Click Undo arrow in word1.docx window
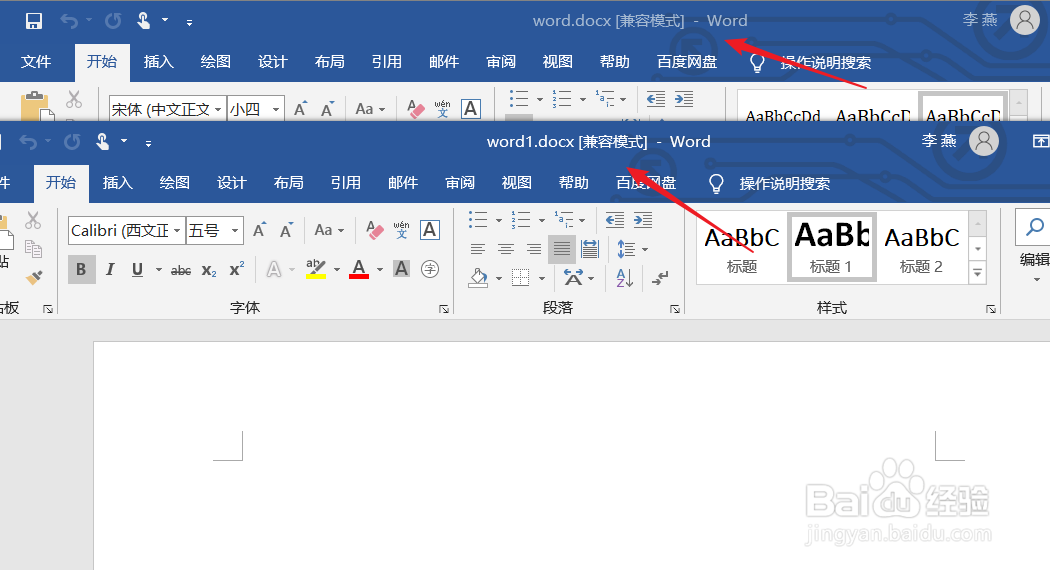This screenshot has height=570, width=1050. 28,142
